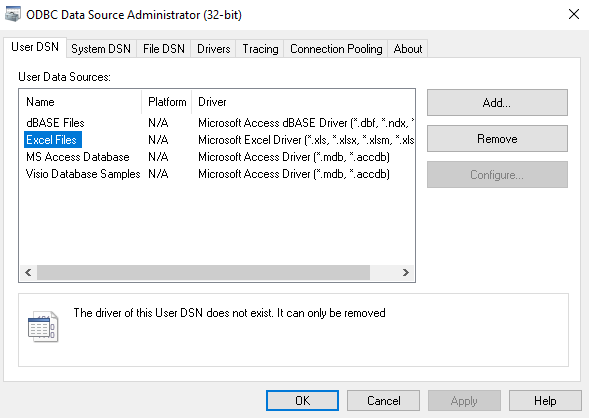Select the dBASE Files data source
Image resolution: width=589 pixels, height=418 pixels.
click(55, 123)
